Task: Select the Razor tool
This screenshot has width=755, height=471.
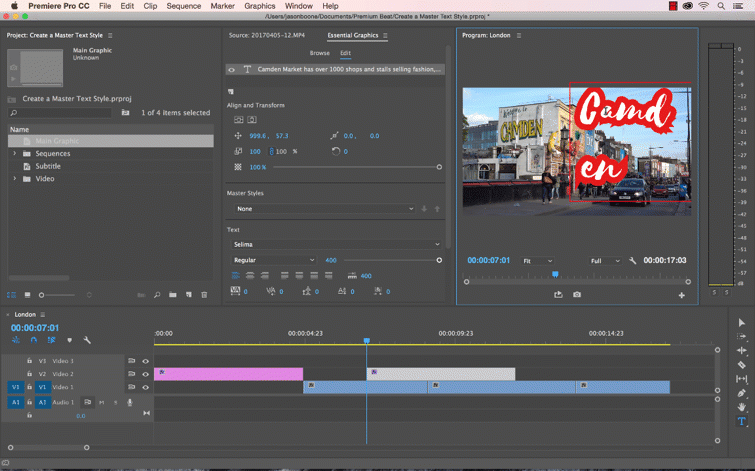Action: (741, 365)
